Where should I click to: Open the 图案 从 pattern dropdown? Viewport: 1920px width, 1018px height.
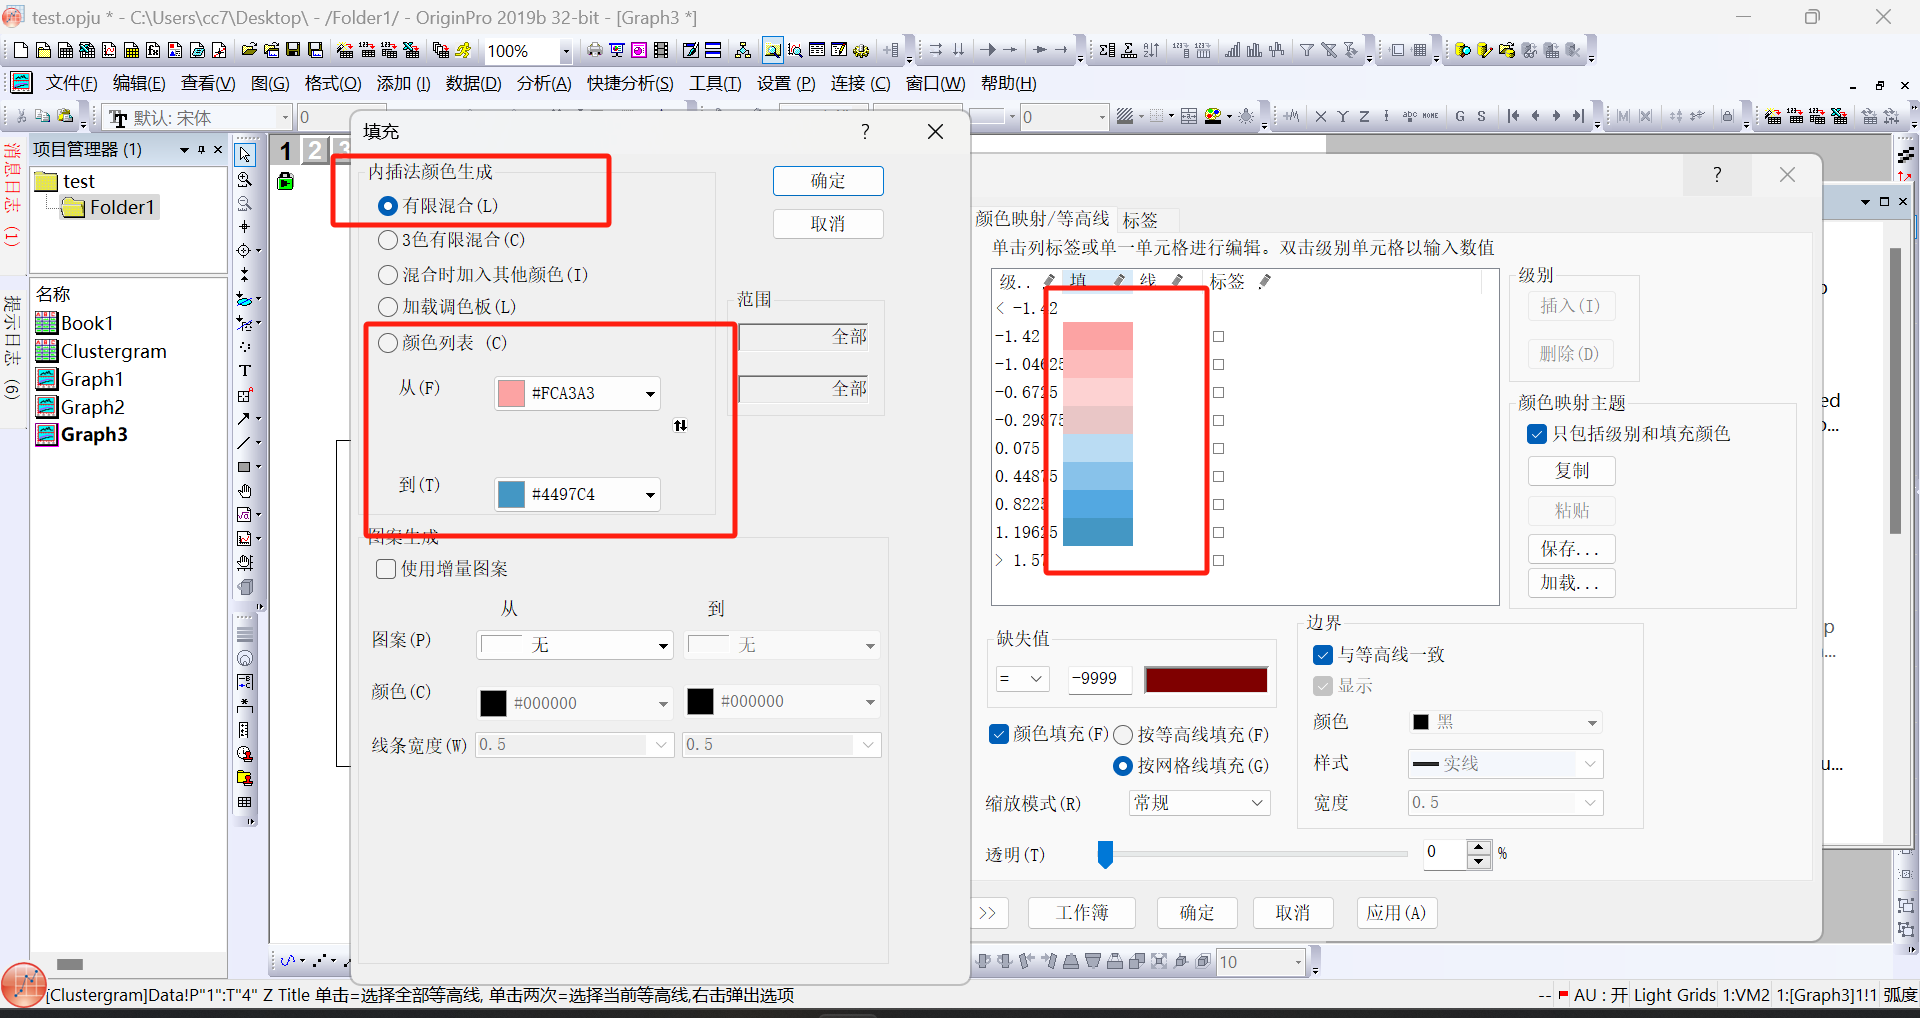click(662, 646)
